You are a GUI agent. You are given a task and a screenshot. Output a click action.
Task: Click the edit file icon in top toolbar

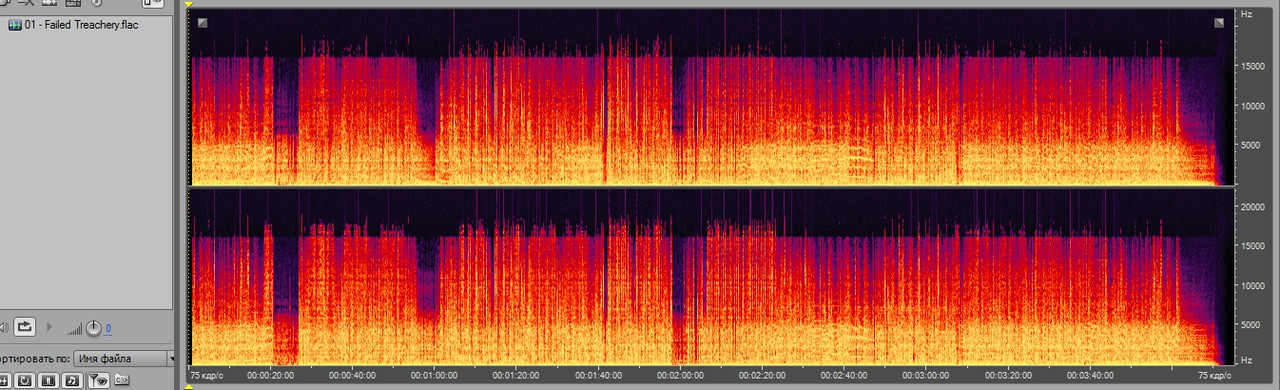[x=49, y=3]
